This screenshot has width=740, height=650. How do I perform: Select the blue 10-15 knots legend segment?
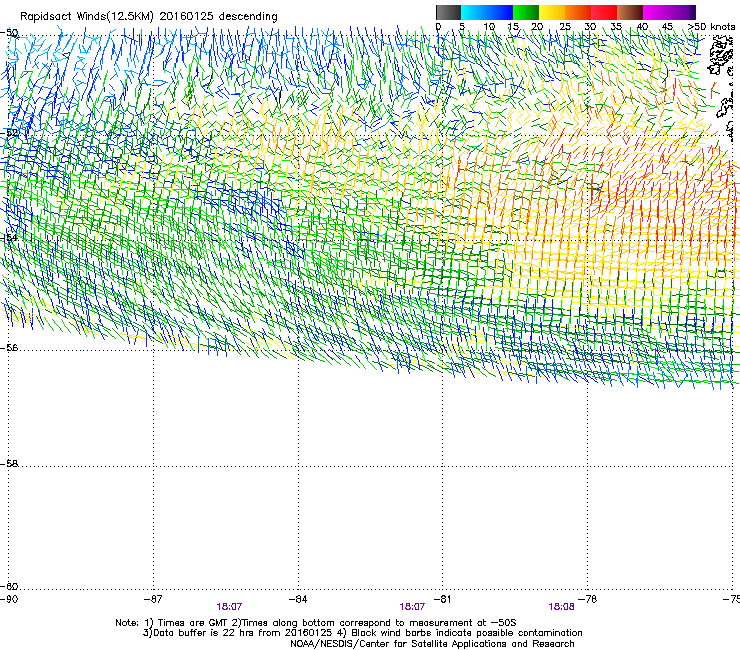coord(500,12)
